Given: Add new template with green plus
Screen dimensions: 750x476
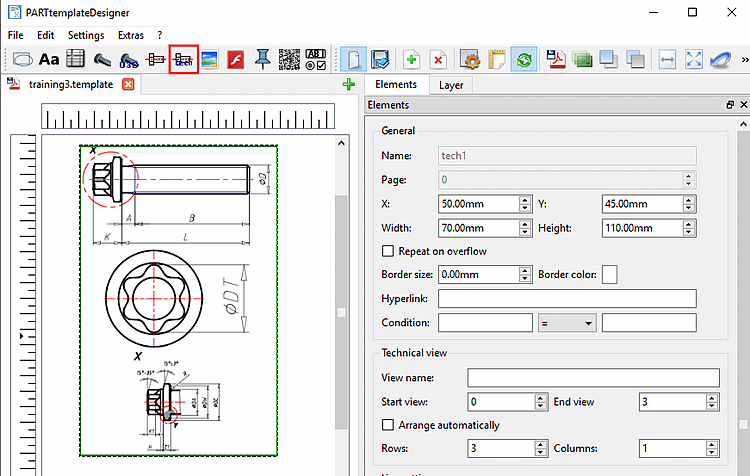Looking at the screenshot, I should 348,85.
